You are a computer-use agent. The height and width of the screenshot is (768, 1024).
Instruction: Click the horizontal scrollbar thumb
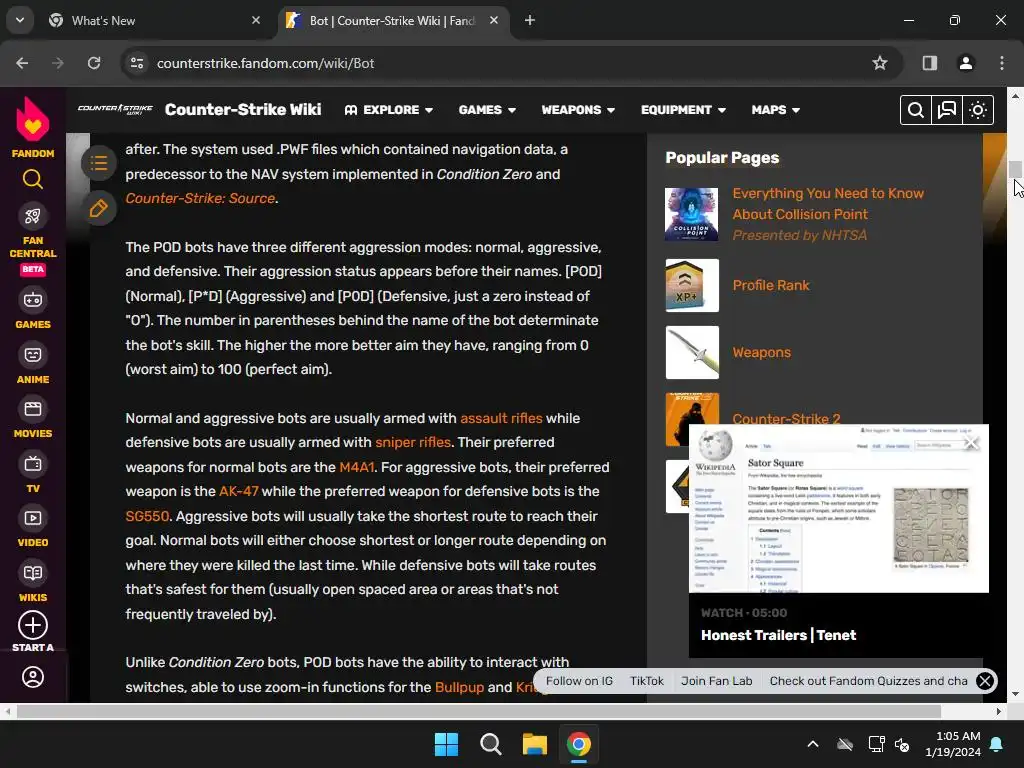479,711
